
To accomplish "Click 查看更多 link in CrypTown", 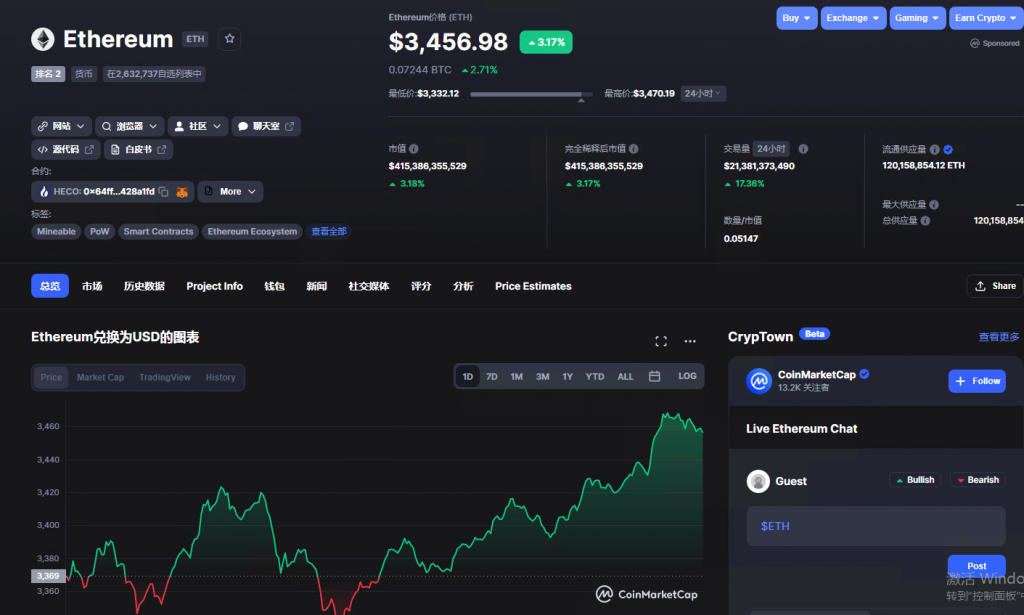I will click(999, 337).
